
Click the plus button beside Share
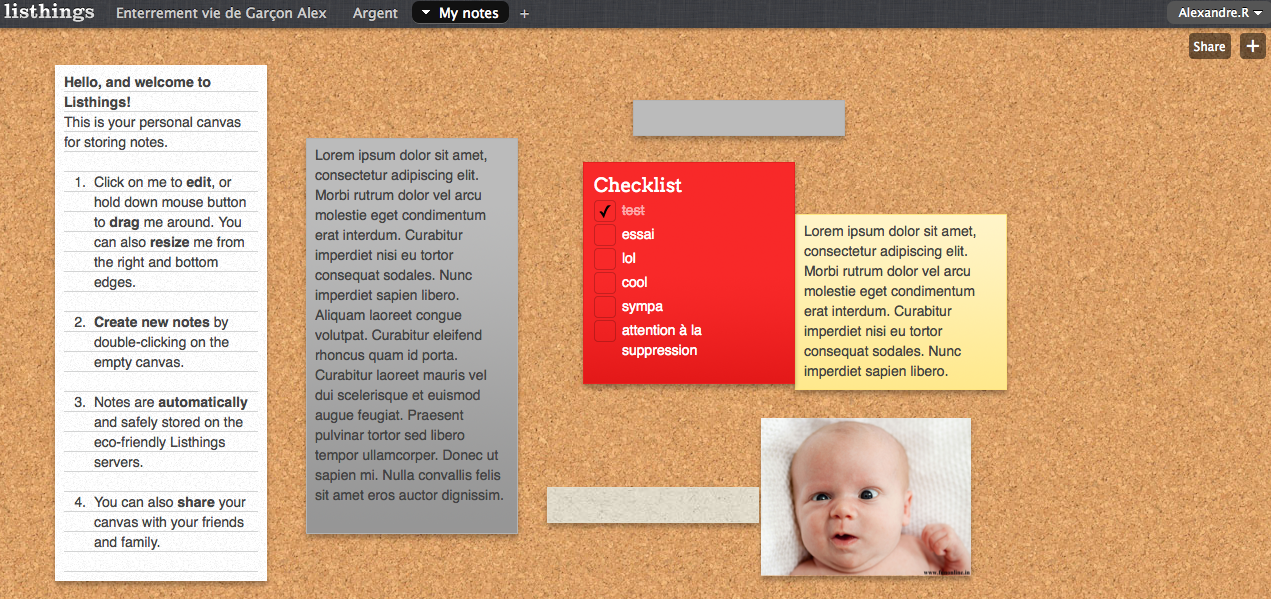(x=1252, y=46)
